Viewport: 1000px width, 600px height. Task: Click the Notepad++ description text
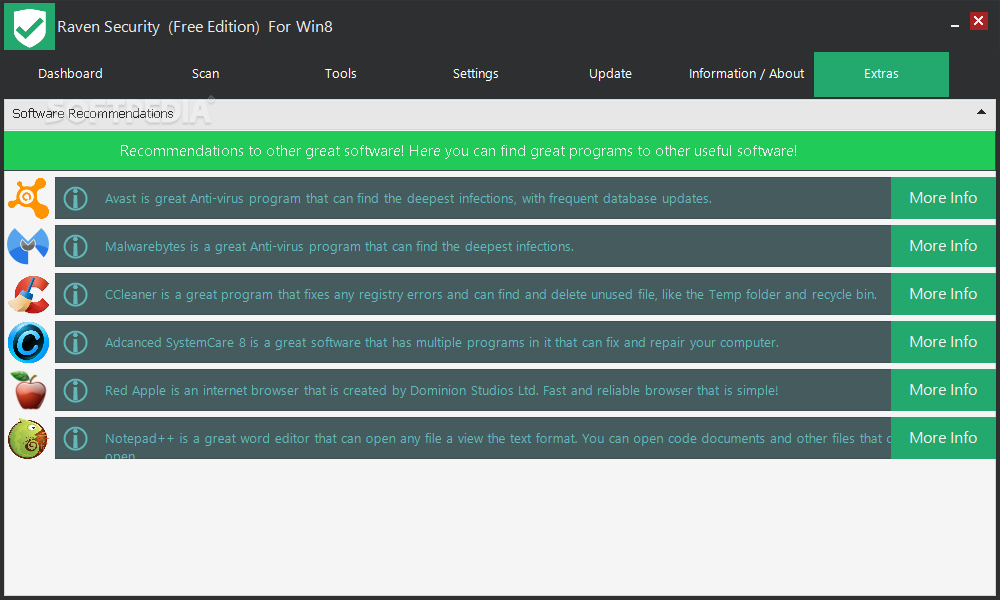(x=497, y=445)
